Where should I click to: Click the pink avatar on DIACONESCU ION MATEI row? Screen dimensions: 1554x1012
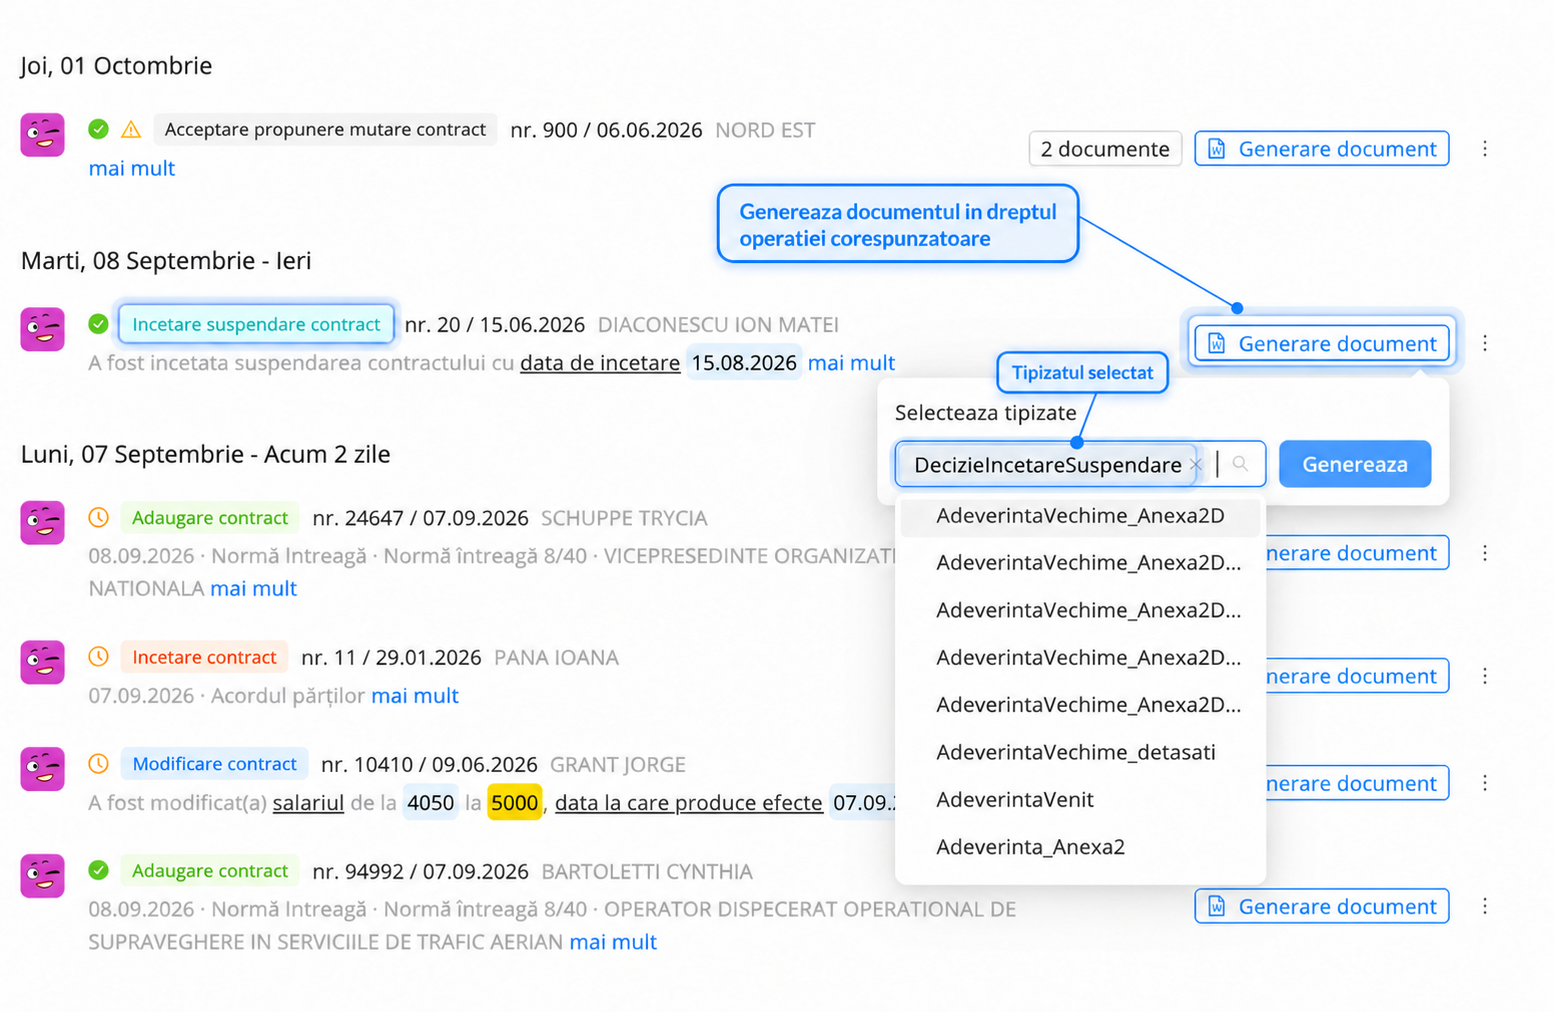tap(43, 329)
